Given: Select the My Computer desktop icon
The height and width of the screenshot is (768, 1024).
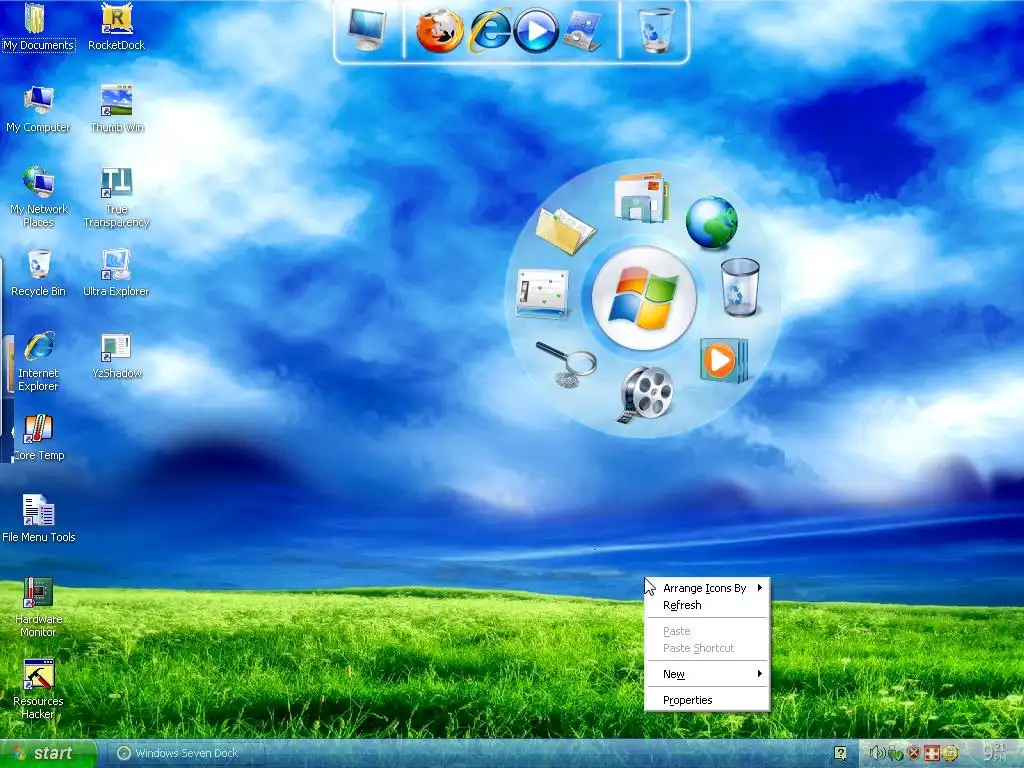Looking at the screenshot, I should click(38, 110).
